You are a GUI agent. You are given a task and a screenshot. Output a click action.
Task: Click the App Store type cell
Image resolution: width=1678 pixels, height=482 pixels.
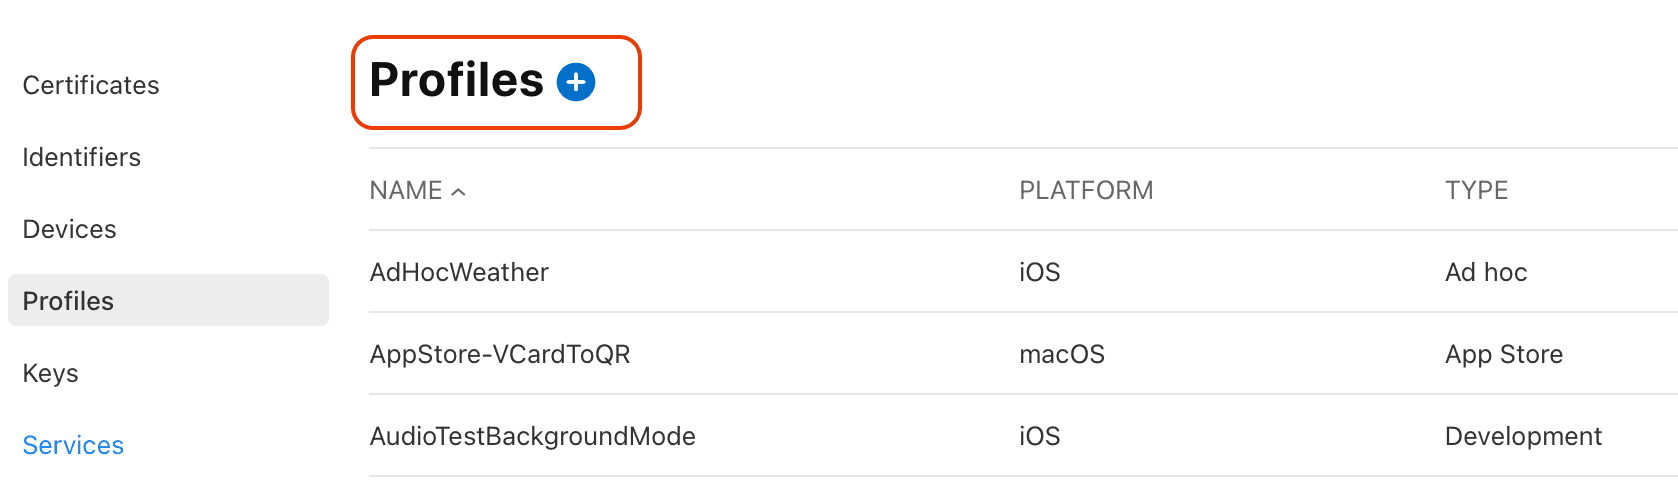[x=1504, y=354]
